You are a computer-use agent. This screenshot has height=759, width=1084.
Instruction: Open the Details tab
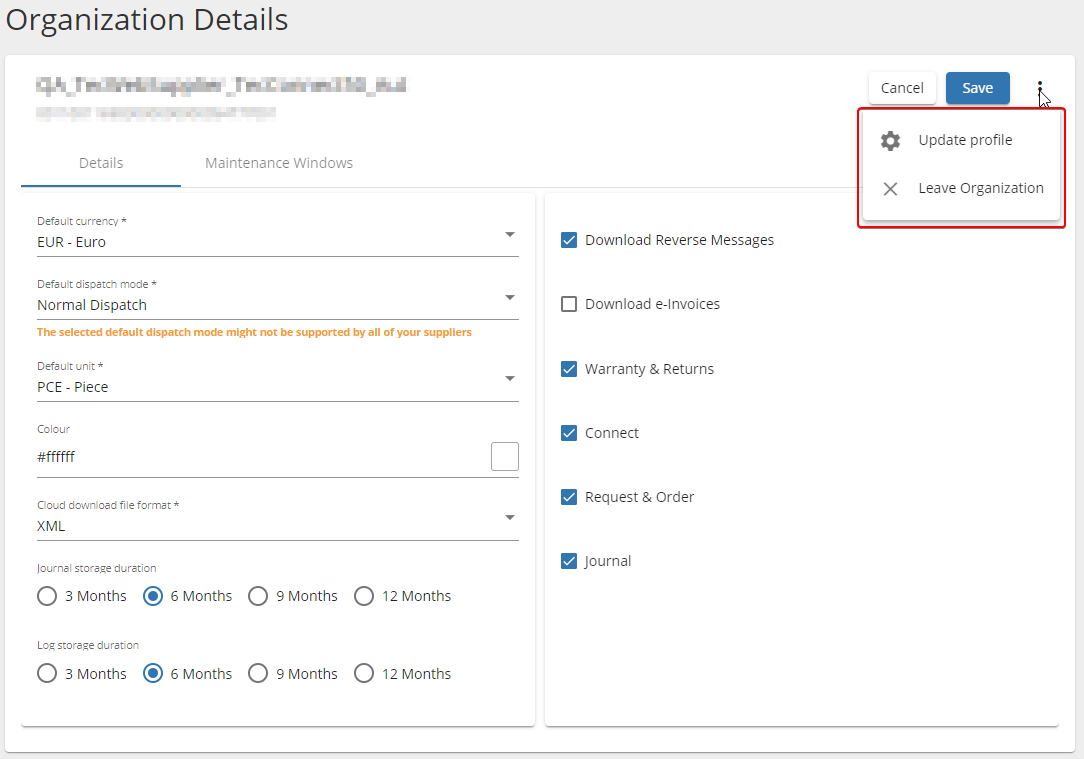click(100, 162)
